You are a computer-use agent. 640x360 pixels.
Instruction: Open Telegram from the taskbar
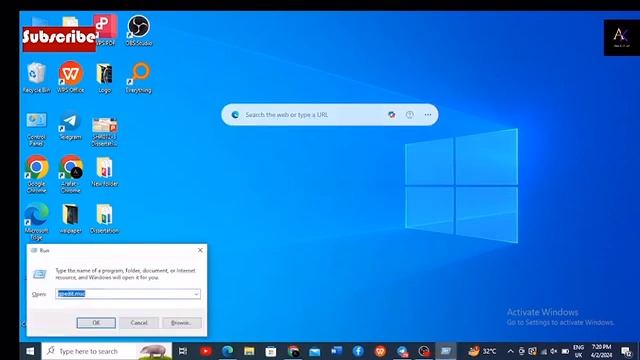pyautogui.click(x=402, y=351)
